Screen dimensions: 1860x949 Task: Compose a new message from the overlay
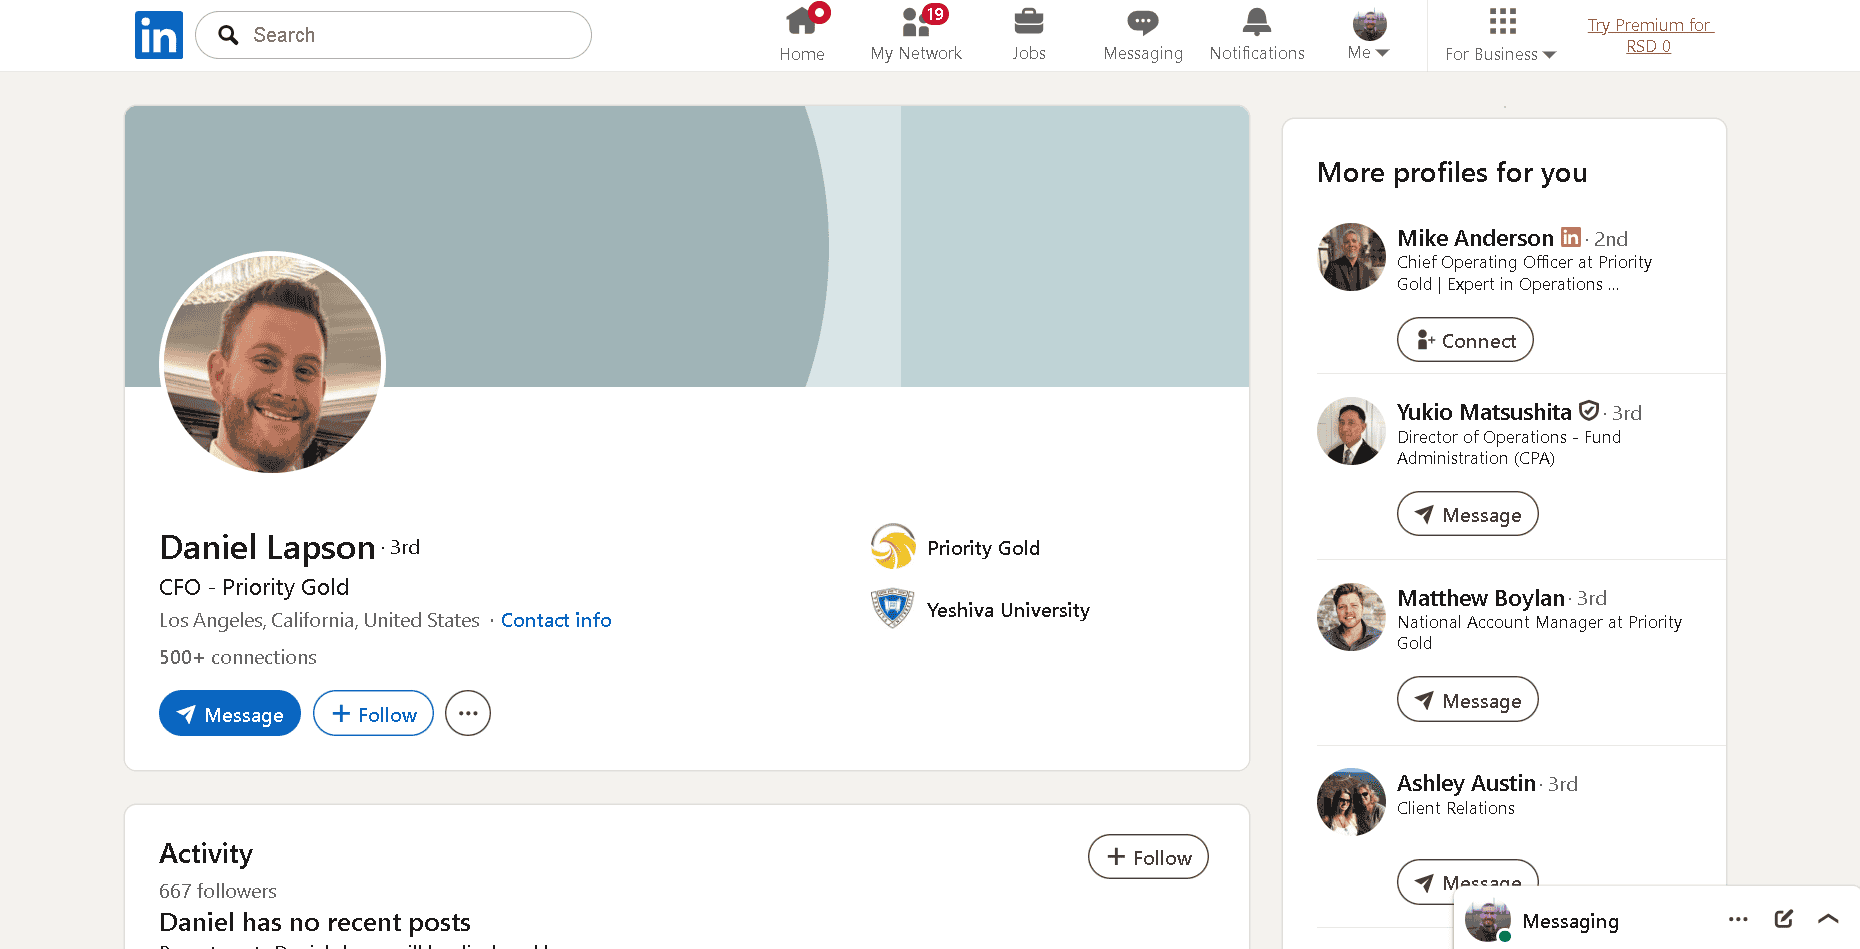1784,919
